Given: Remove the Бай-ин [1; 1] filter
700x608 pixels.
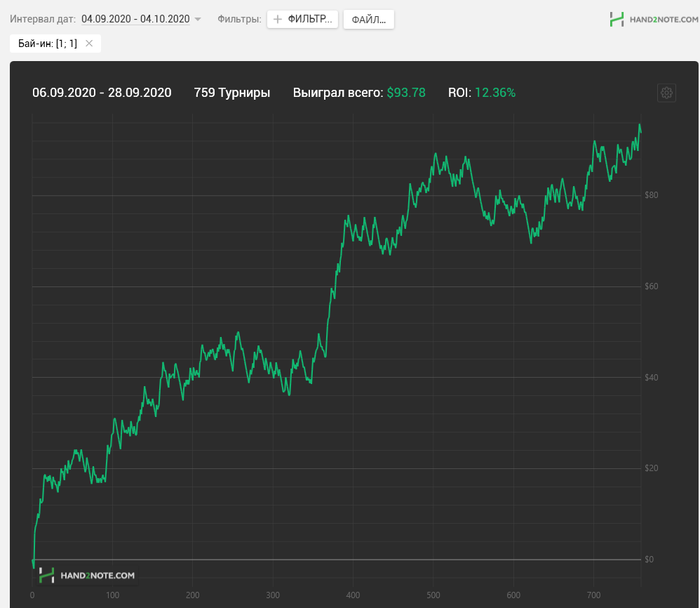Looking at the screenshot, I should (x=89, y=43).
